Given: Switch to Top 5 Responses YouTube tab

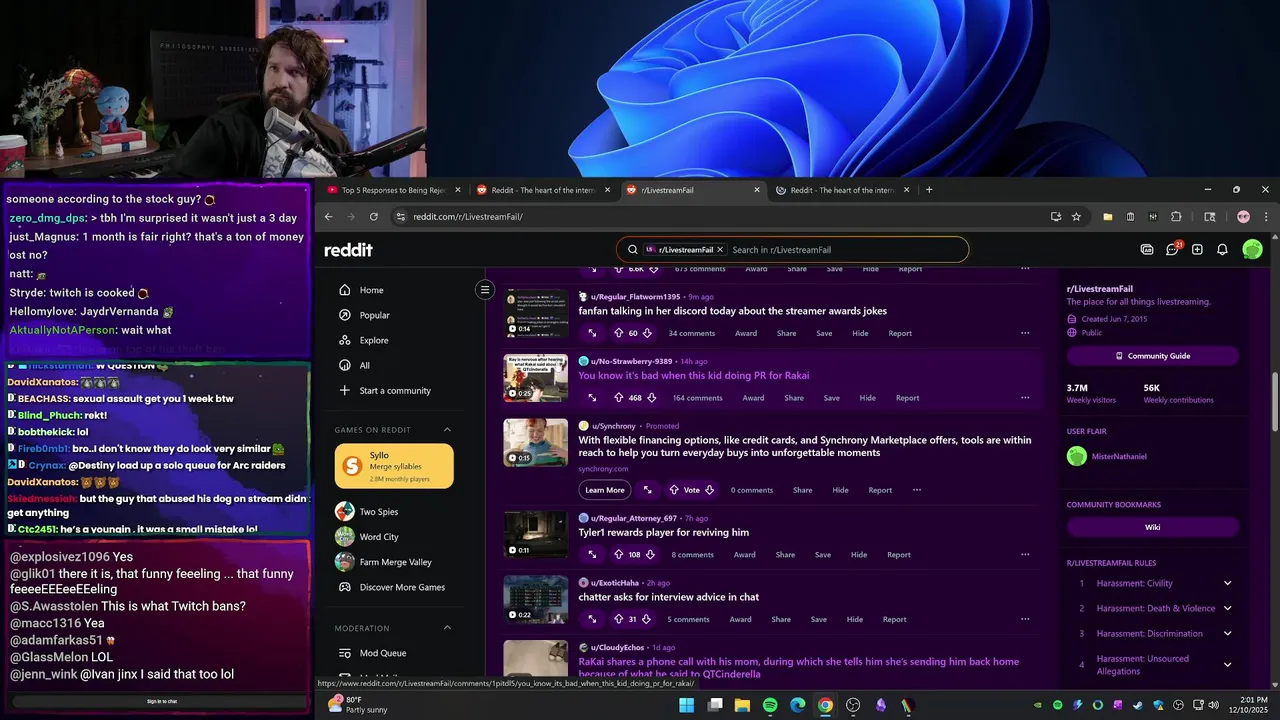Looking at the screenshot, I should 392,190.
